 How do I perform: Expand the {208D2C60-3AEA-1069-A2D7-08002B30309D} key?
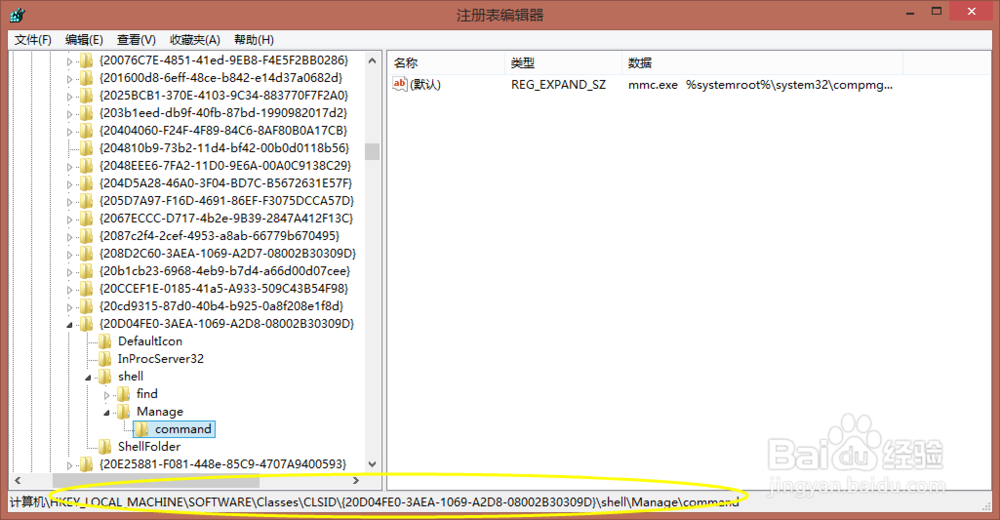tap(70, 254)
